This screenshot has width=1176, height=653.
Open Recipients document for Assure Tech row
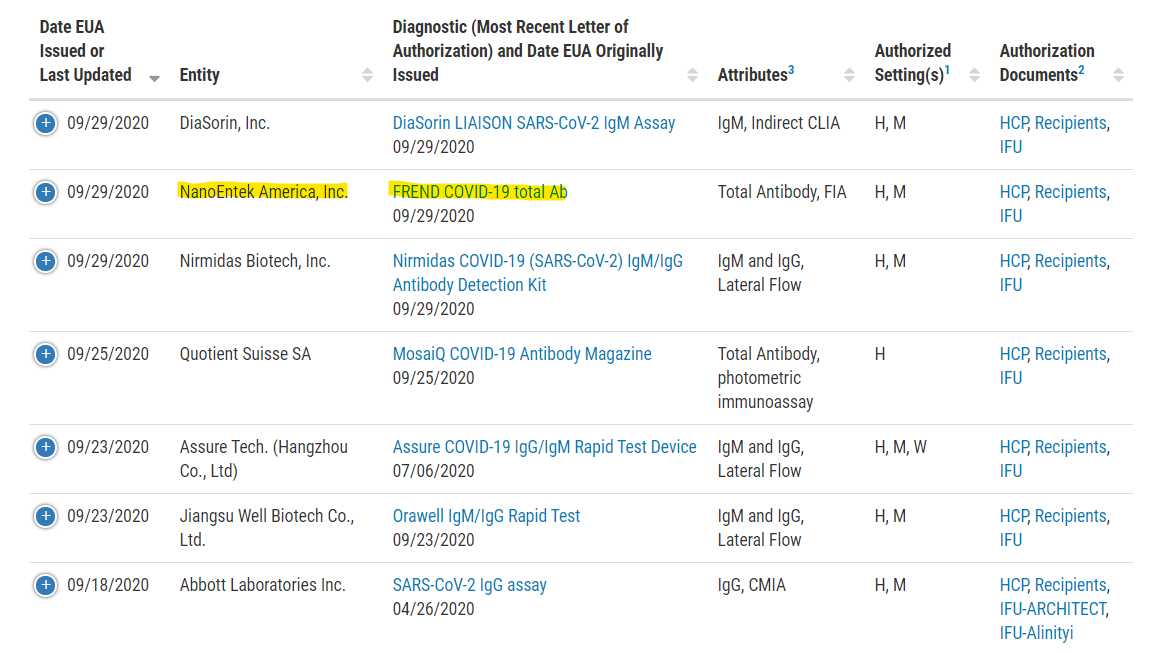(x=1071, y=447)
